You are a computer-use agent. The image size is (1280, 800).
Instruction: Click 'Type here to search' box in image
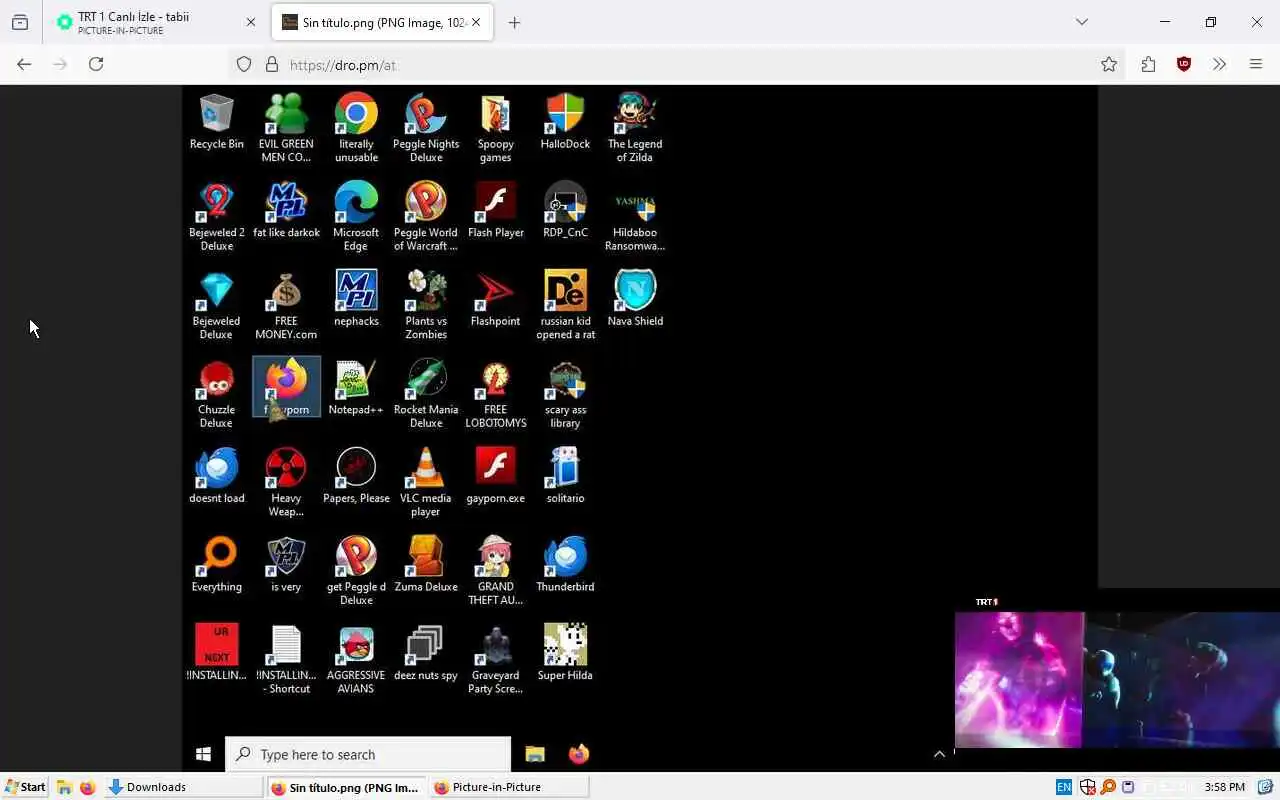[368, 755]
